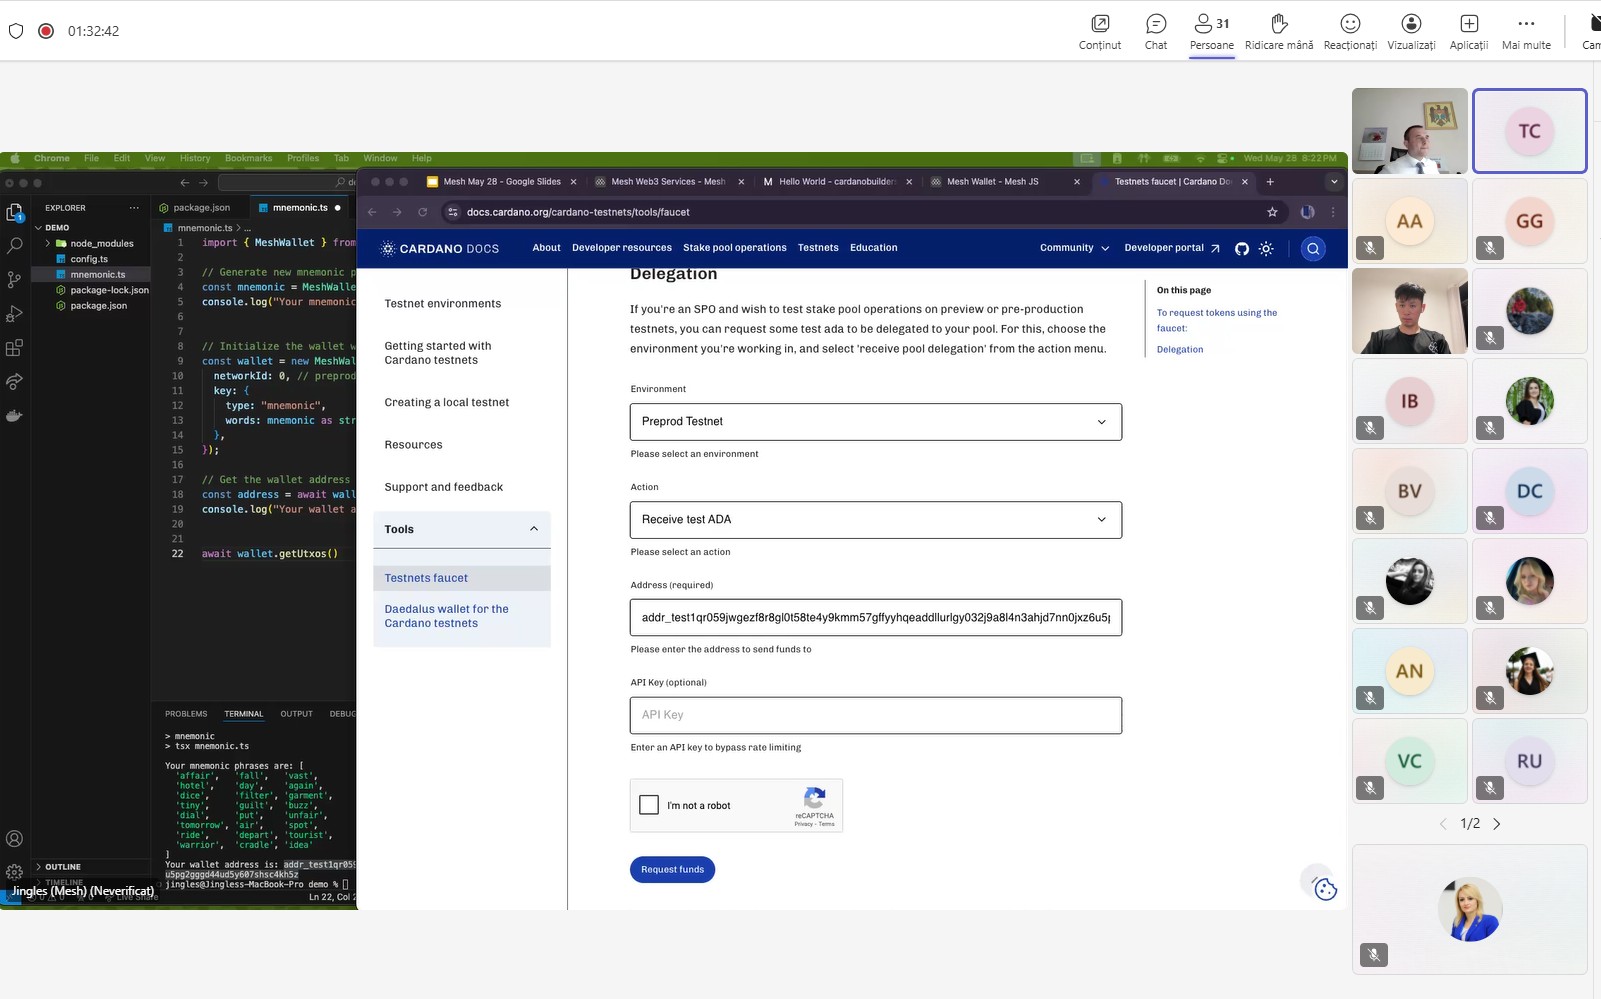Open VS Code Extensions sidebar icon
This screenshot has height=999, width=1601.
tap(14, 348)
